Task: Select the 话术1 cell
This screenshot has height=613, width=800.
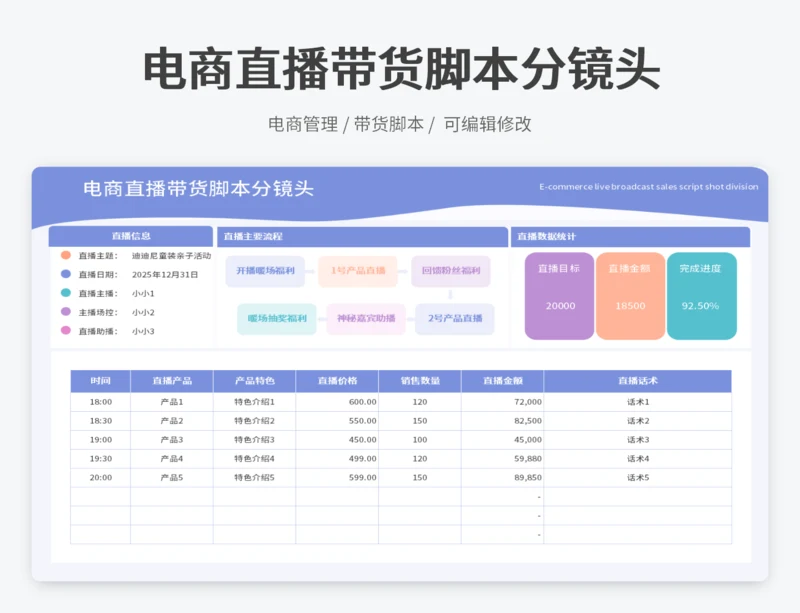Action: click(638, 402)
